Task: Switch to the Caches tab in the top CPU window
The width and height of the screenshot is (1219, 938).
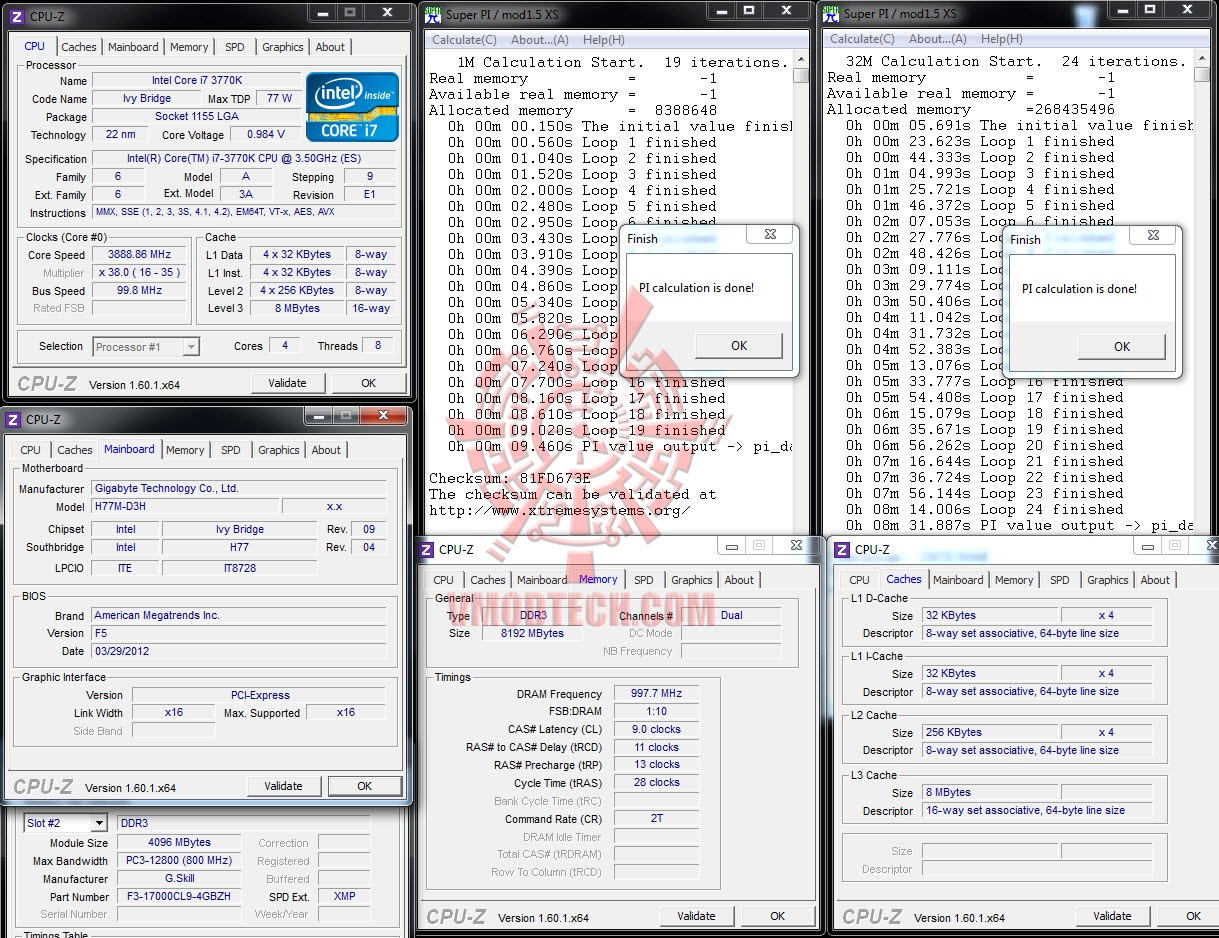Action: click(79, 47)
